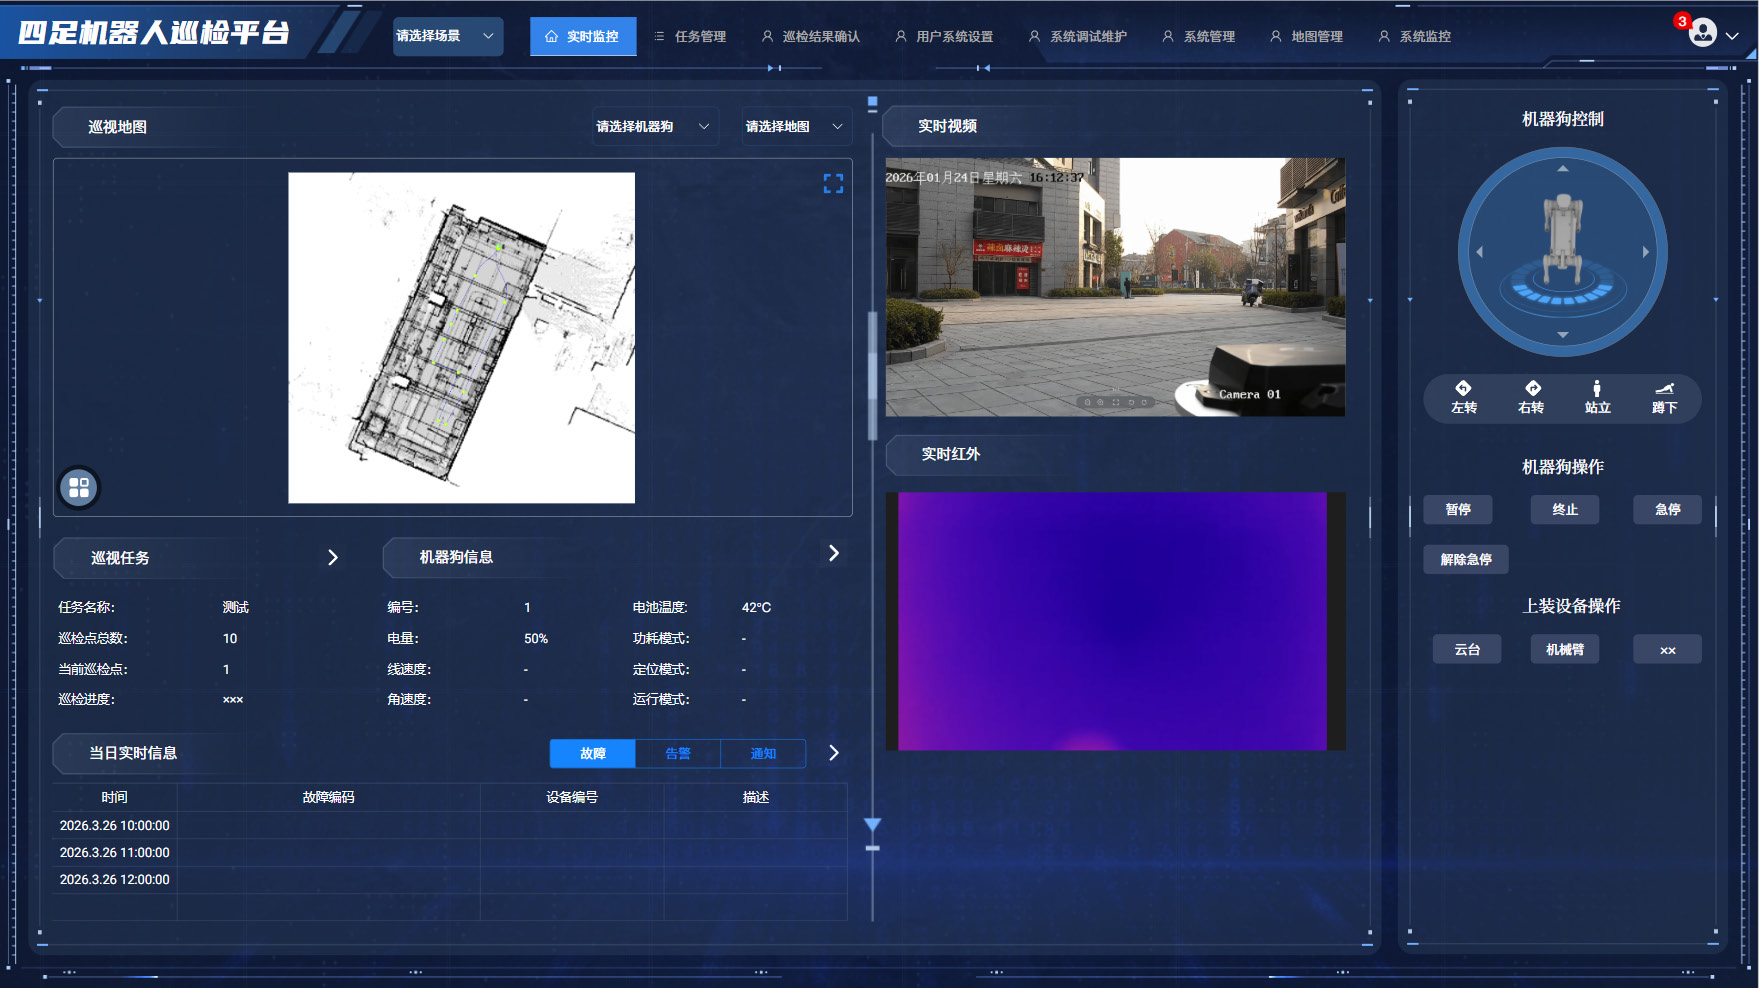Image resolution: width=1759 pixels, height=988 pixels.
Task: Click the 云台 gimbal button
Action: pyautogui.click(x=1467, y=650)
